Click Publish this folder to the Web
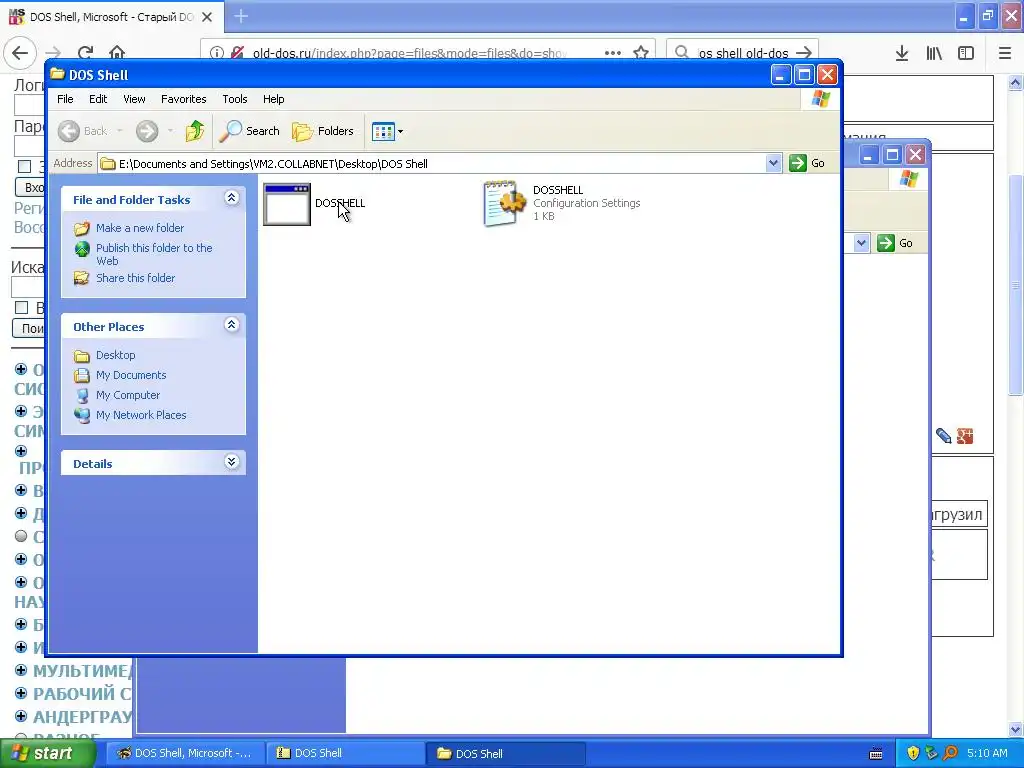Viewport: 1024px width, 768px height. (x=154, y=254)
